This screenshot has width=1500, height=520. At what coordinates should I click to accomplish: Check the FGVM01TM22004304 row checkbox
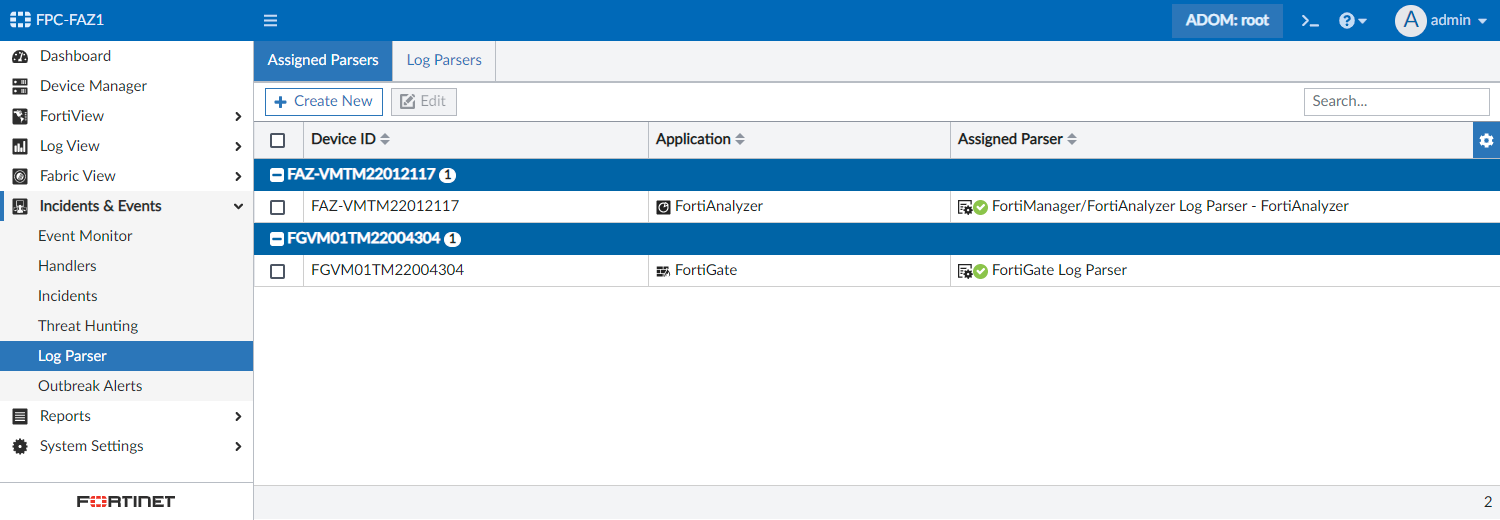(278, 271)
